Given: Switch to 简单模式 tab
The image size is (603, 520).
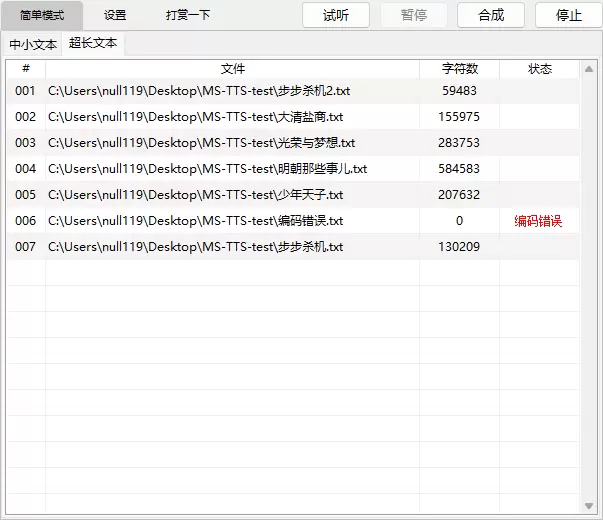Looking at the screenshot, I should coord(42,15).
